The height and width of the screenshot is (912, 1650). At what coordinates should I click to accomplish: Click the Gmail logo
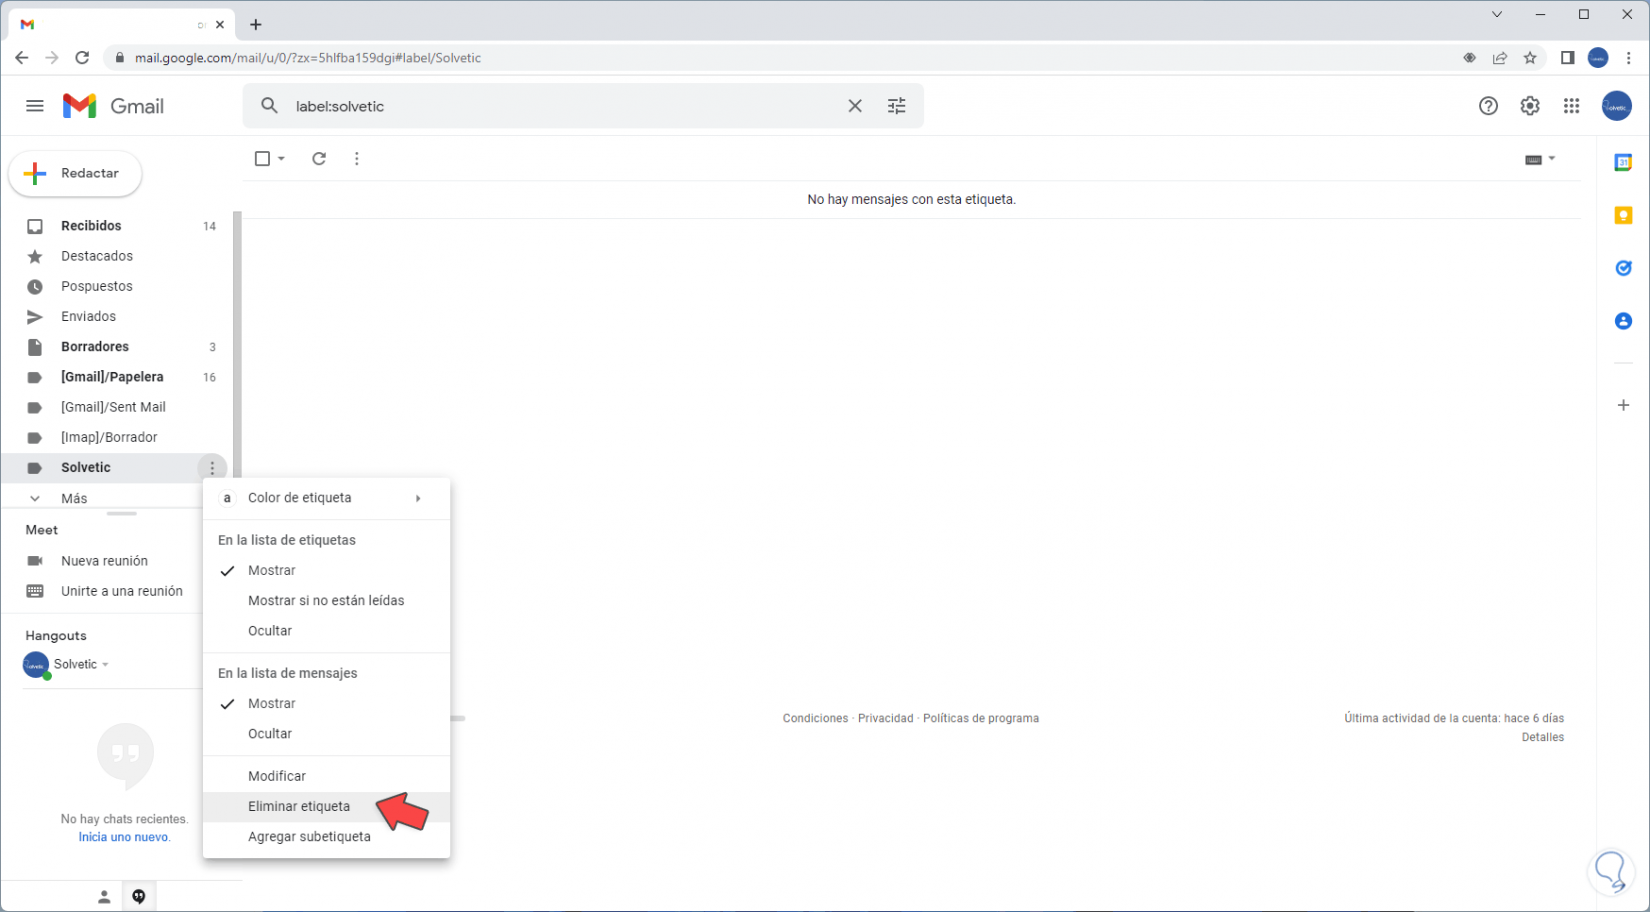point(113,106)
